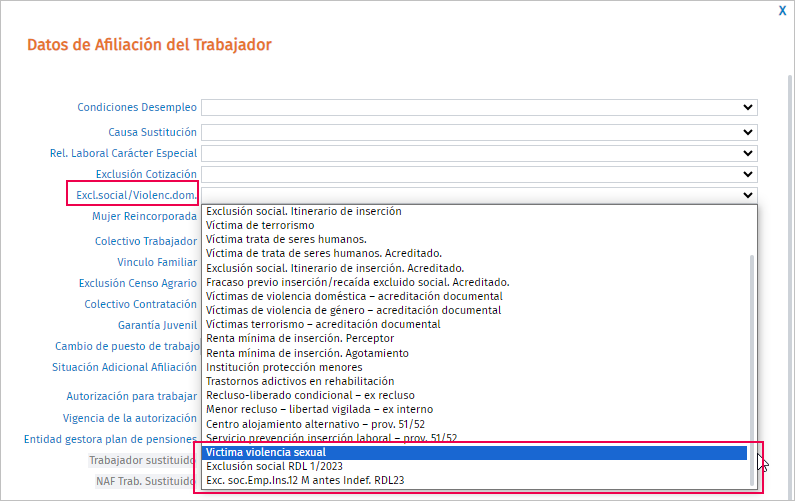Choose Víctima de terrorismo option
Image resolution: width=795 pixels, height=501 pixels.
[x=260, y=225]
